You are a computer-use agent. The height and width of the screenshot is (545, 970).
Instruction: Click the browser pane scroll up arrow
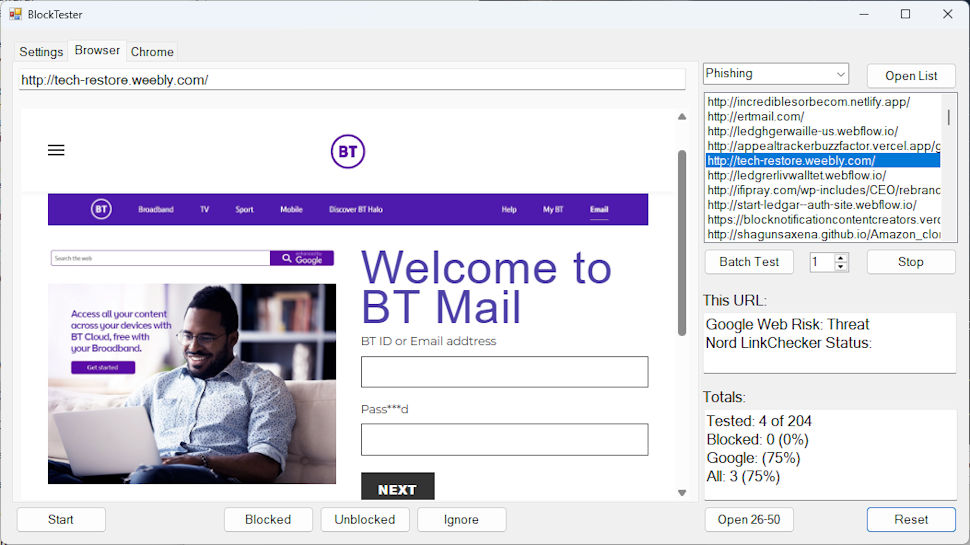pyautogui.click(x=682, y=116)
